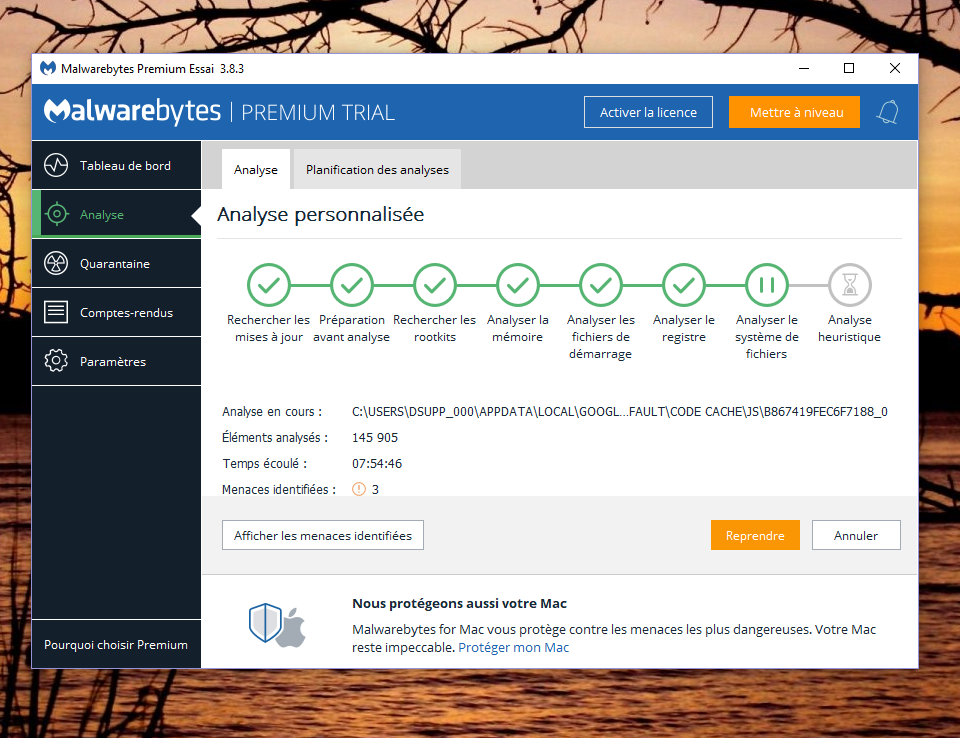Click the 'Préparation avant analyse' checkmark step
This screenshot has height=738, width=960.
pos(352,285)
